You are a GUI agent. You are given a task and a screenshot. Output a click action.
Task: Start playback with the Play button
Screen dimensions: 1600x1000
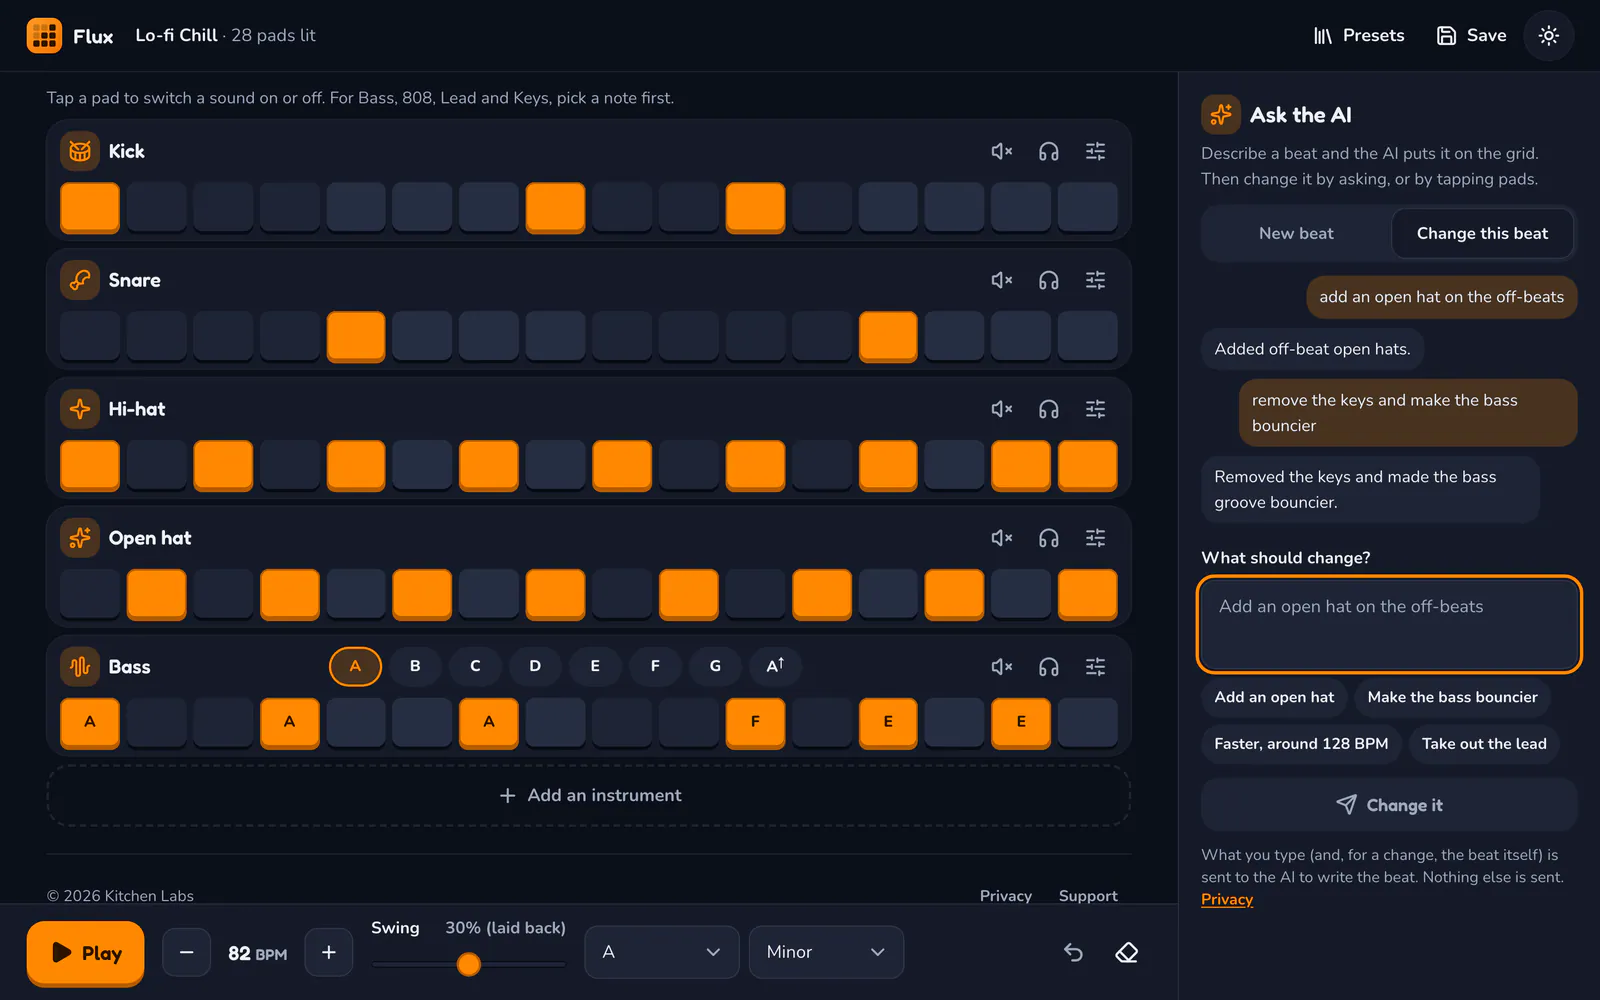[85, 953]
